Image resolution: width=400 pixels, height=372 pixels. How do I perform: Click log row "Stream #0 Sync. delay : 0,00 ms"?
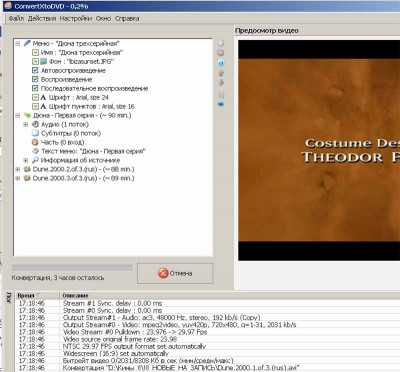pyautogui.click(x=208, y=310)
